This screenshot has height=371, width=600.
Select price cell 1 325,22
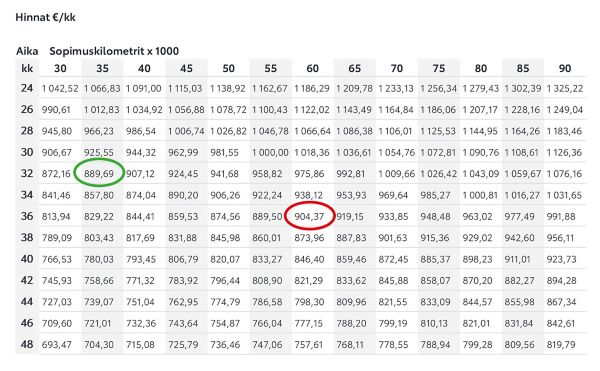tap(565, 89)
